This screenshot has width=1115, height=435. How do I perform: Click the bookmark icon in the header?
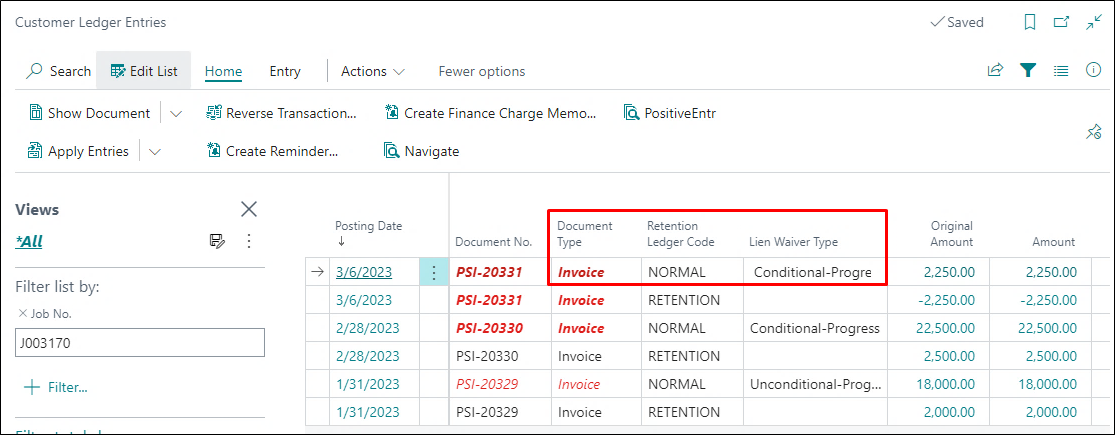point(1030,22)
